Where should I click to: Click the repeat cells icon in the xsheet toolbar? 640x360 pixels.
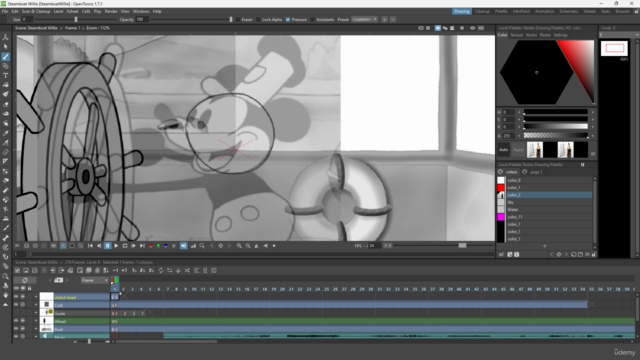click(161, 271)
